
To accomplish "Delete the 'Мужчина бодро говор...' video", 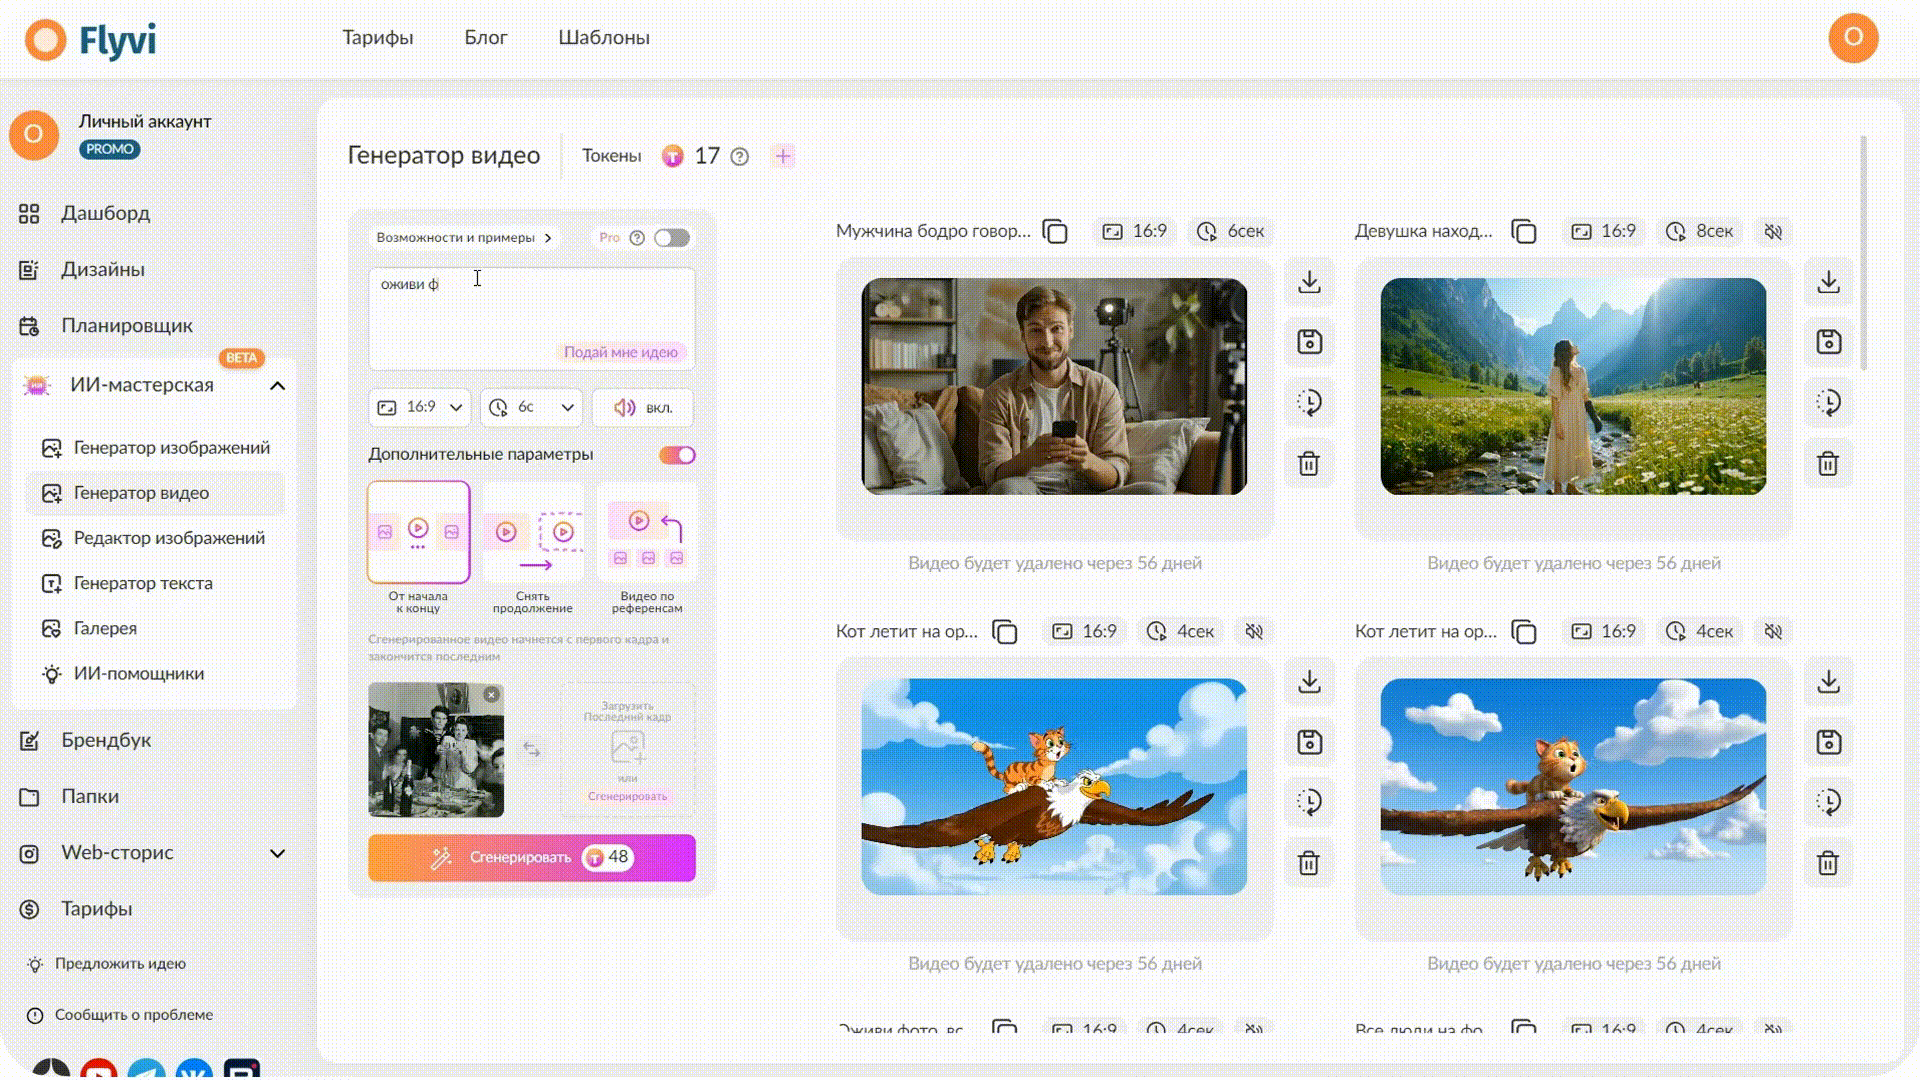I will [x=1309, y=463].
